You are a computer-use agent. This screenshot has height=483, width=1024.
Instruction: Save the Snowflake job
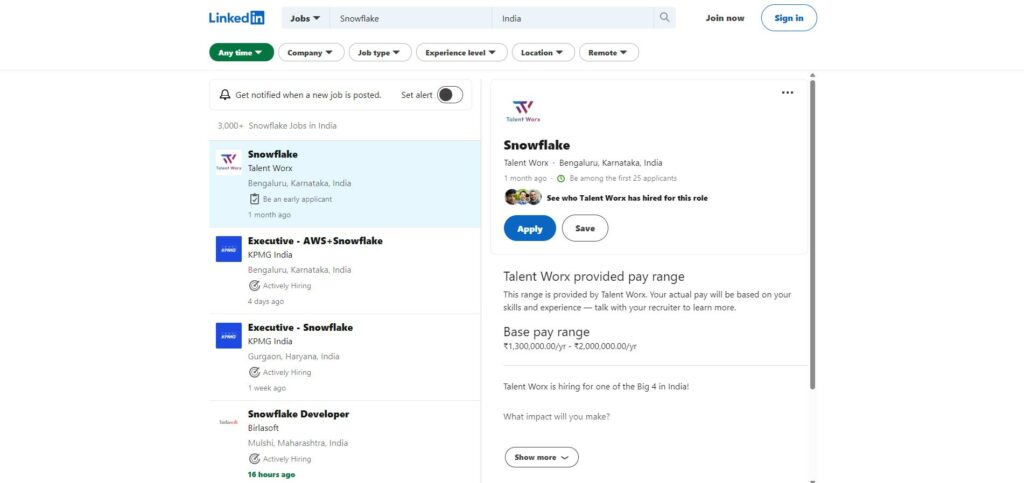585,228
